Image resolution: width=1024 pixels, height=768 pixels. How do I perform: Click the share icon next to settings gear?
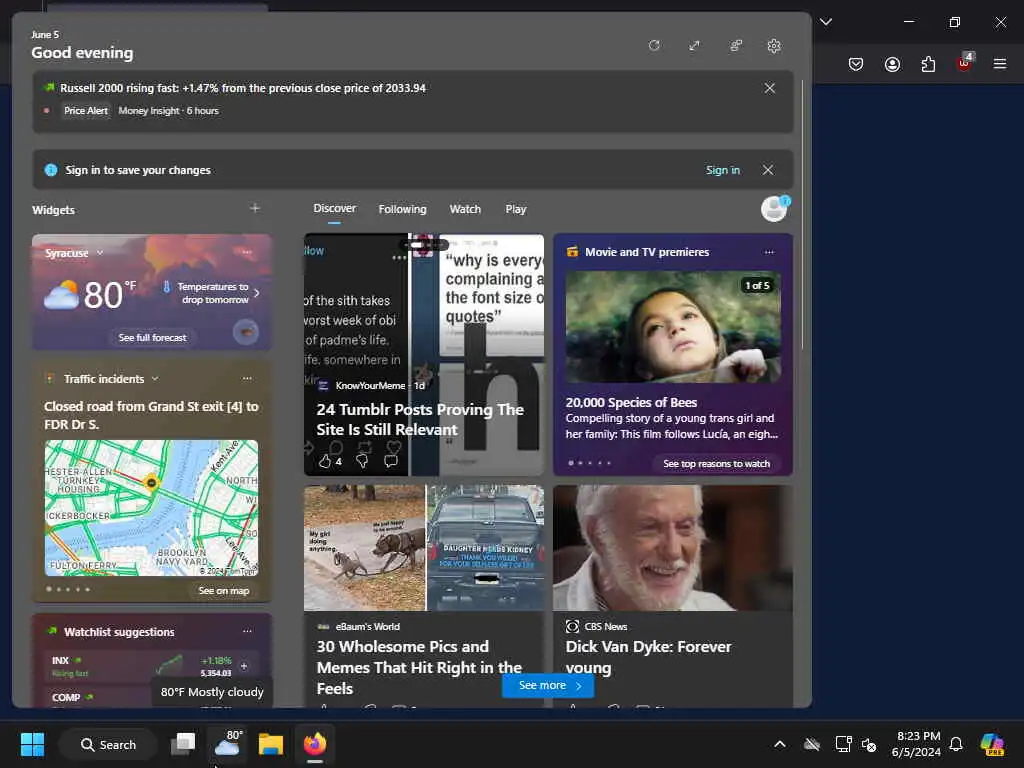click(x=736, y=46)
